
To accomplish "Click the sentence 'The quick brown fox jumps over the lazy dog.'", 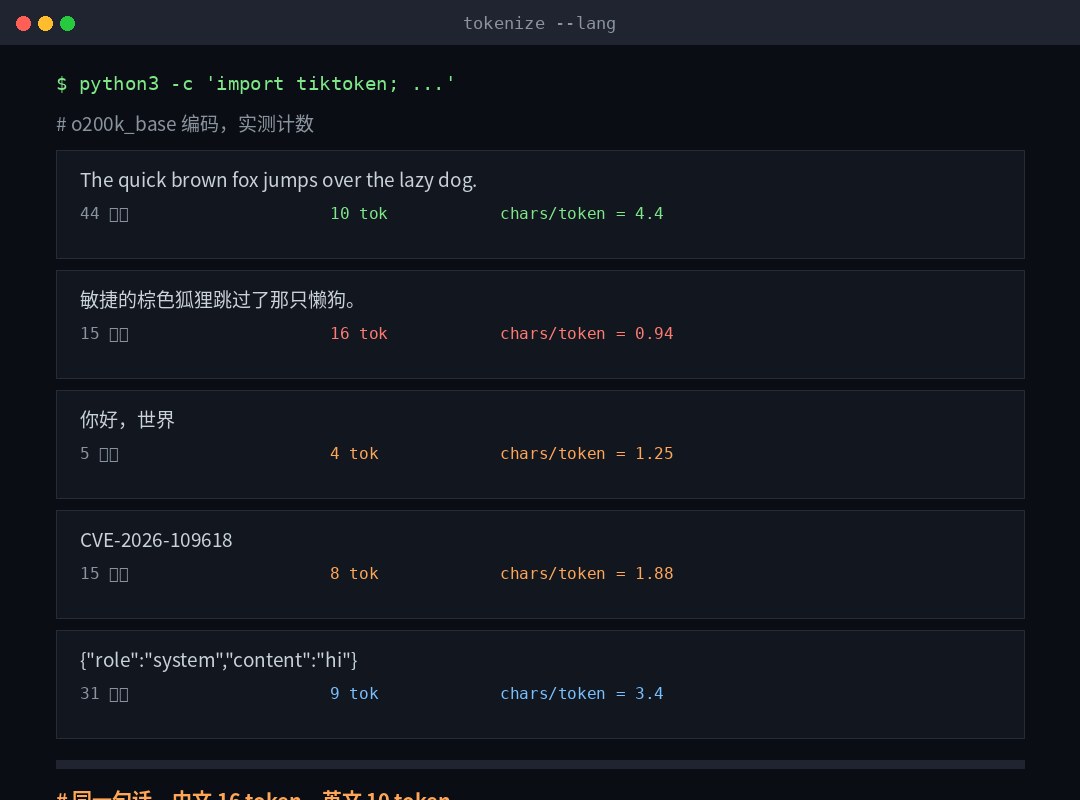I will click(278, 180).
